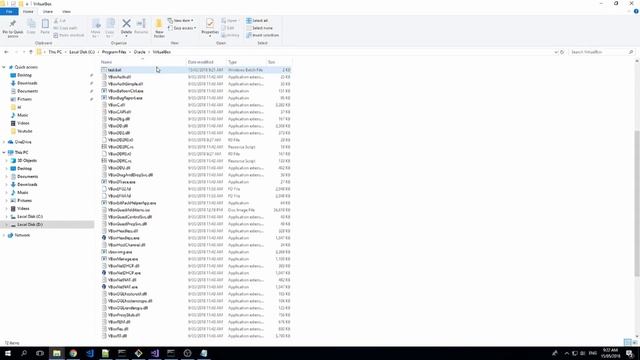Expand the OneDrive tree node
The width and height of the screenshot is (640, 360).
pos(4,142)
